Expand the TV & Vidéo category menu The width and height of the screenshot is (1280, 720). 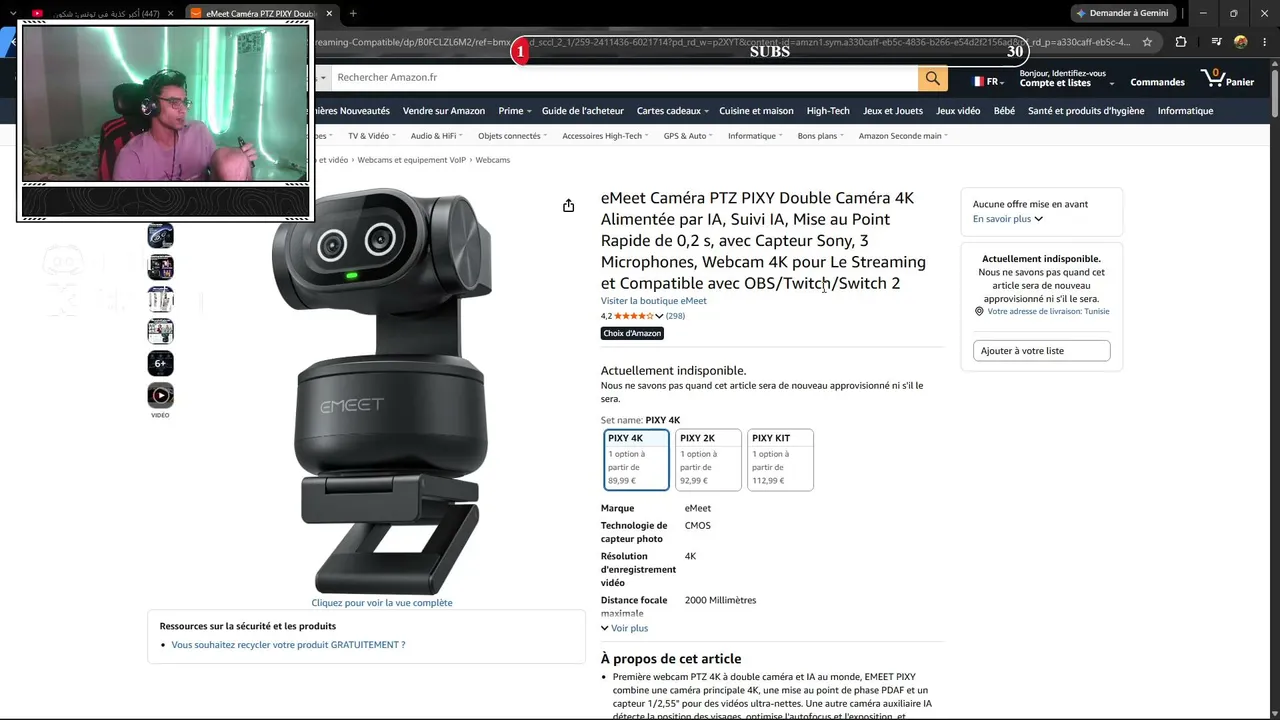[371, 136]
